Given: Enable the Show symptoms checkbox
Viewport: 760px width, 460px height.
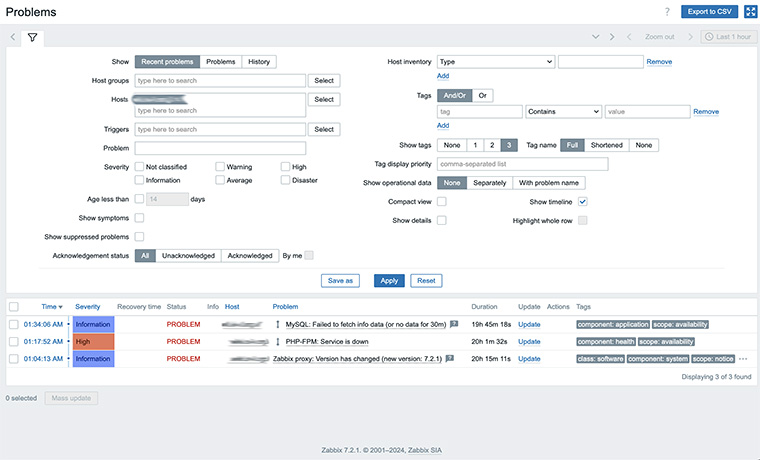Looking at the screenshot, I should click(x=140, y=217).
